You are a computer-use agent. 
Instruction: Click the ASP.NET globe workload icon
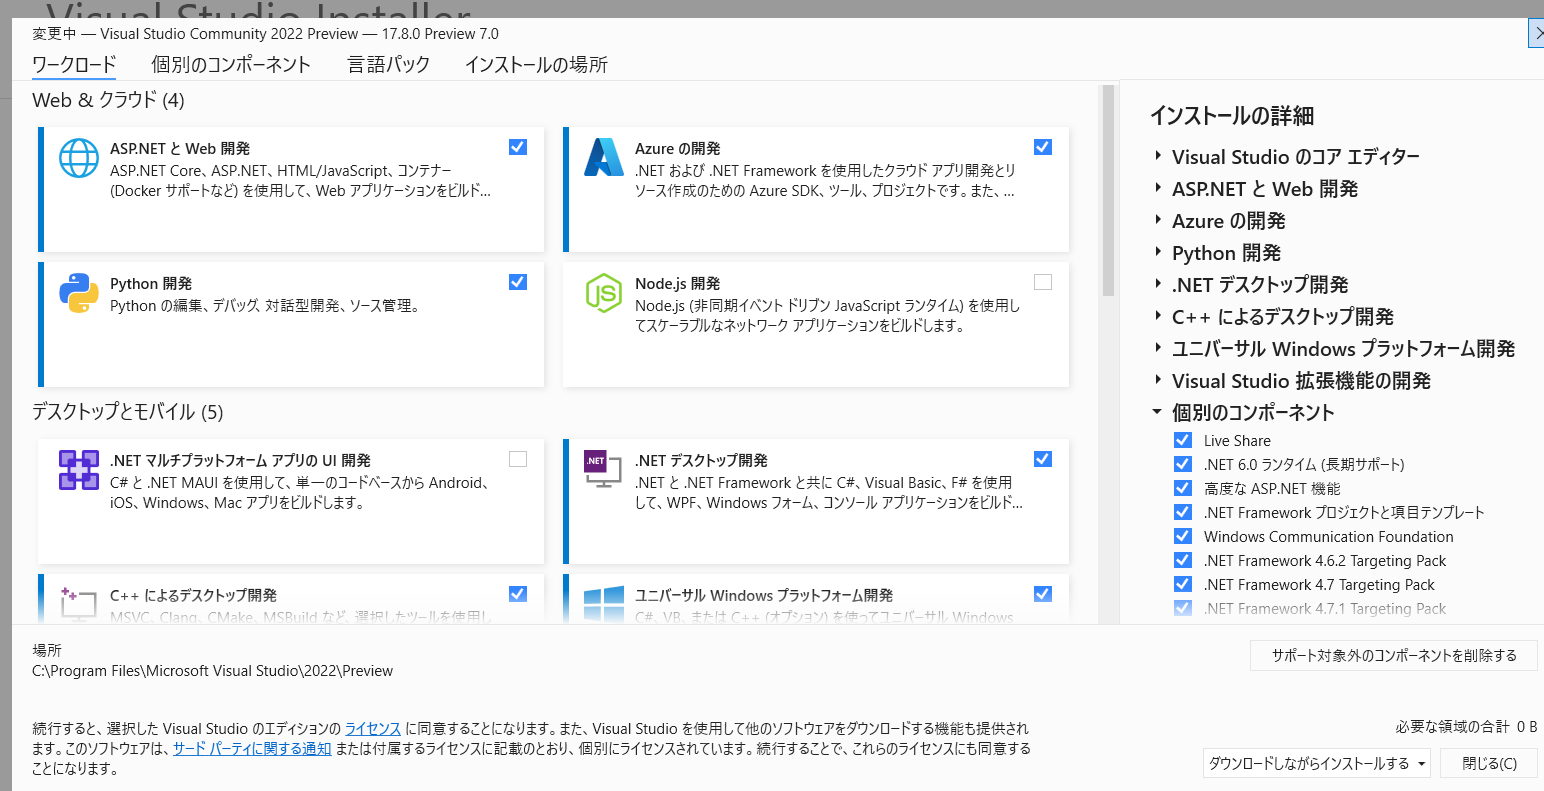pyautogui.click(x=78, y=158)
